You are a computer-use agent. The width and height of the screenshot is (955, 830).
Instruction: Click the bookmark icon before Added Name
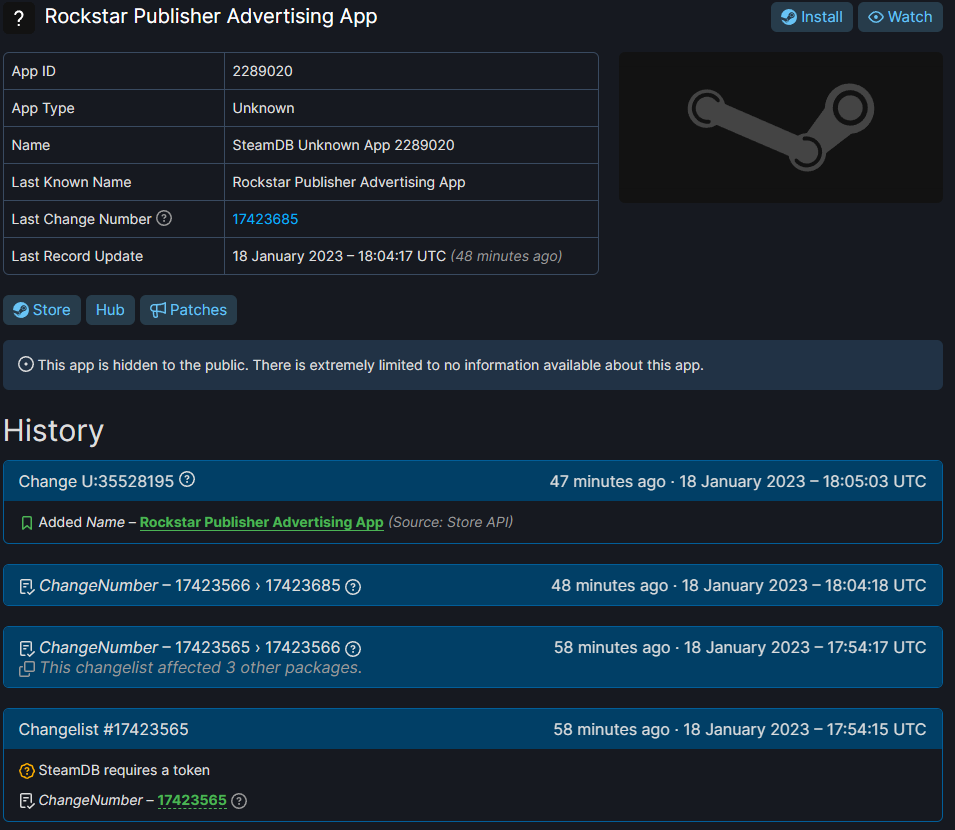[27, 523]
